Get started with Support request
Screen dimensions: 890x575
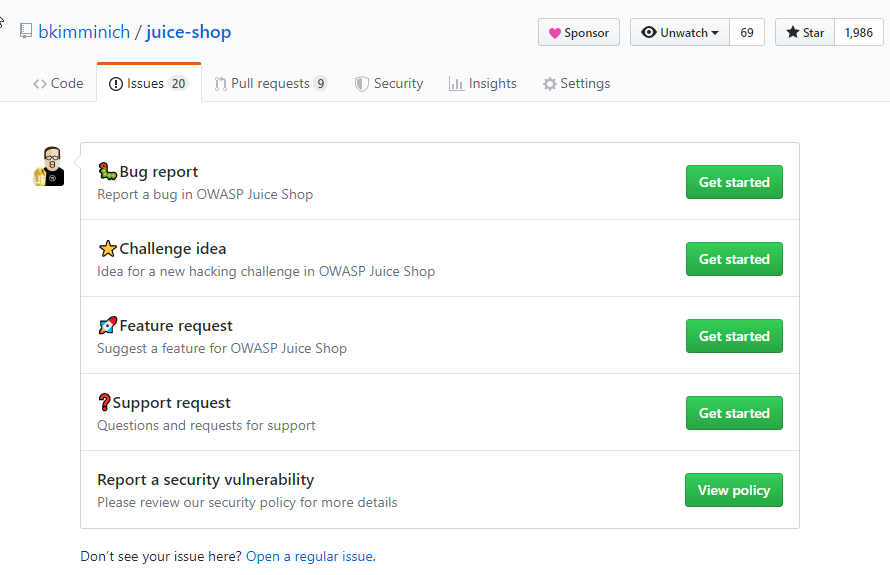734,413
